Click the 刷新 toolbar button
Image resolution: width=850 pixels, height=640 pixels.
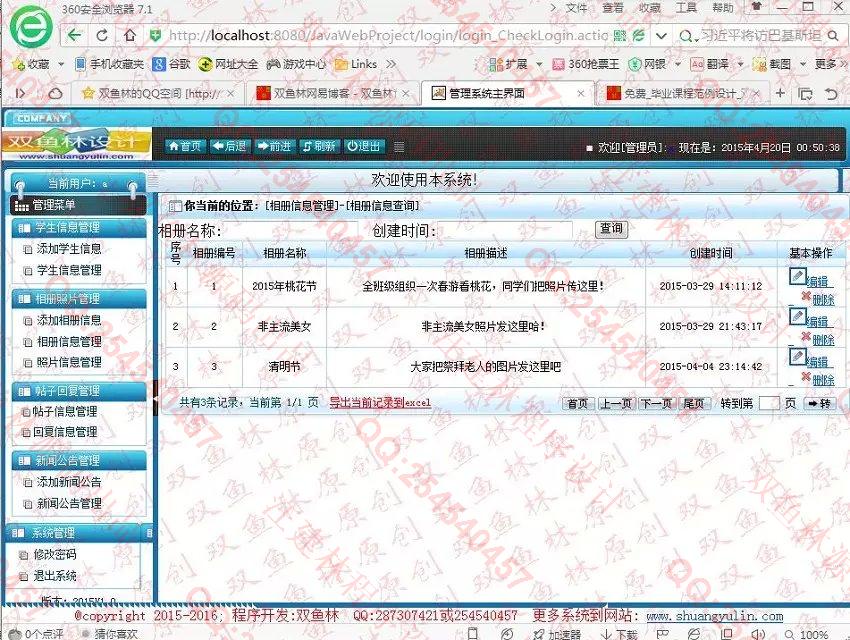click(x=319, y=146)
